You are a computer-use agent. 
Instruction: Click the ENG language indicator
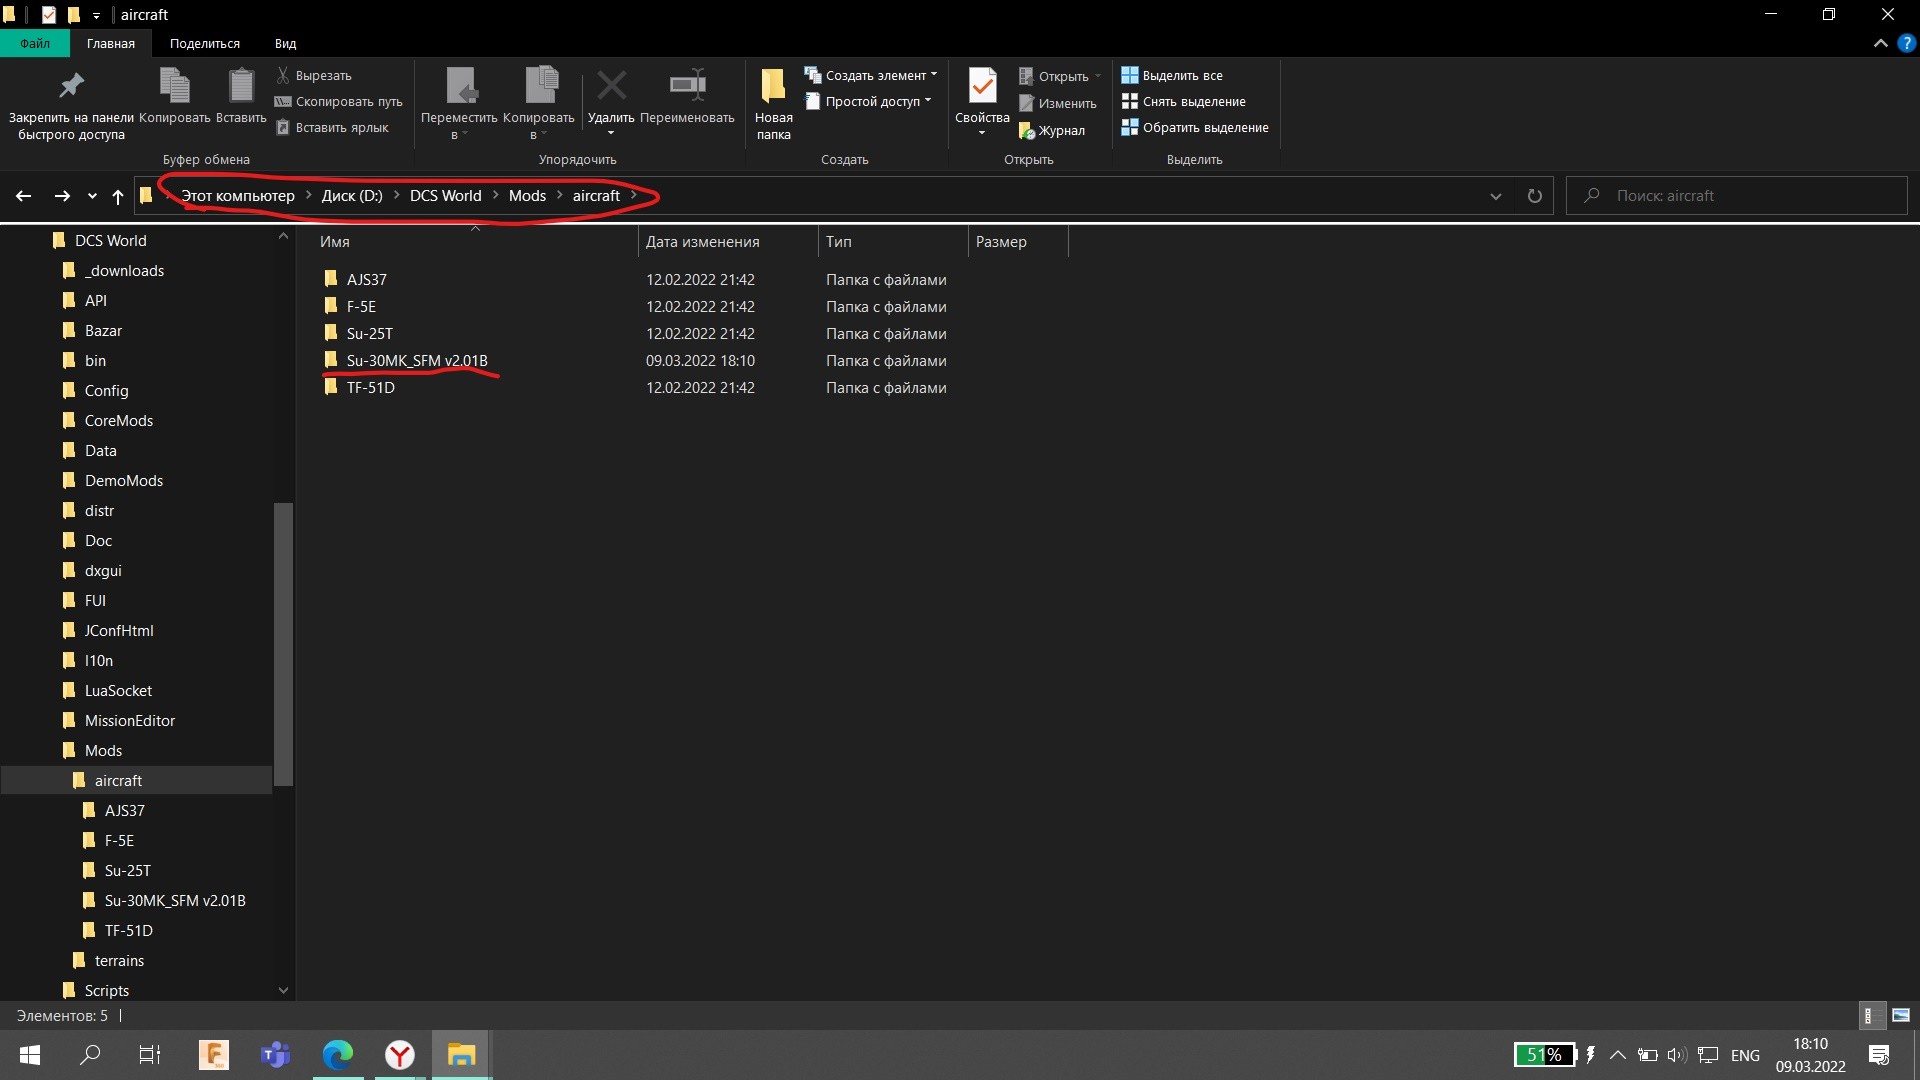pyautogui.click(x=1745, y=1055)
